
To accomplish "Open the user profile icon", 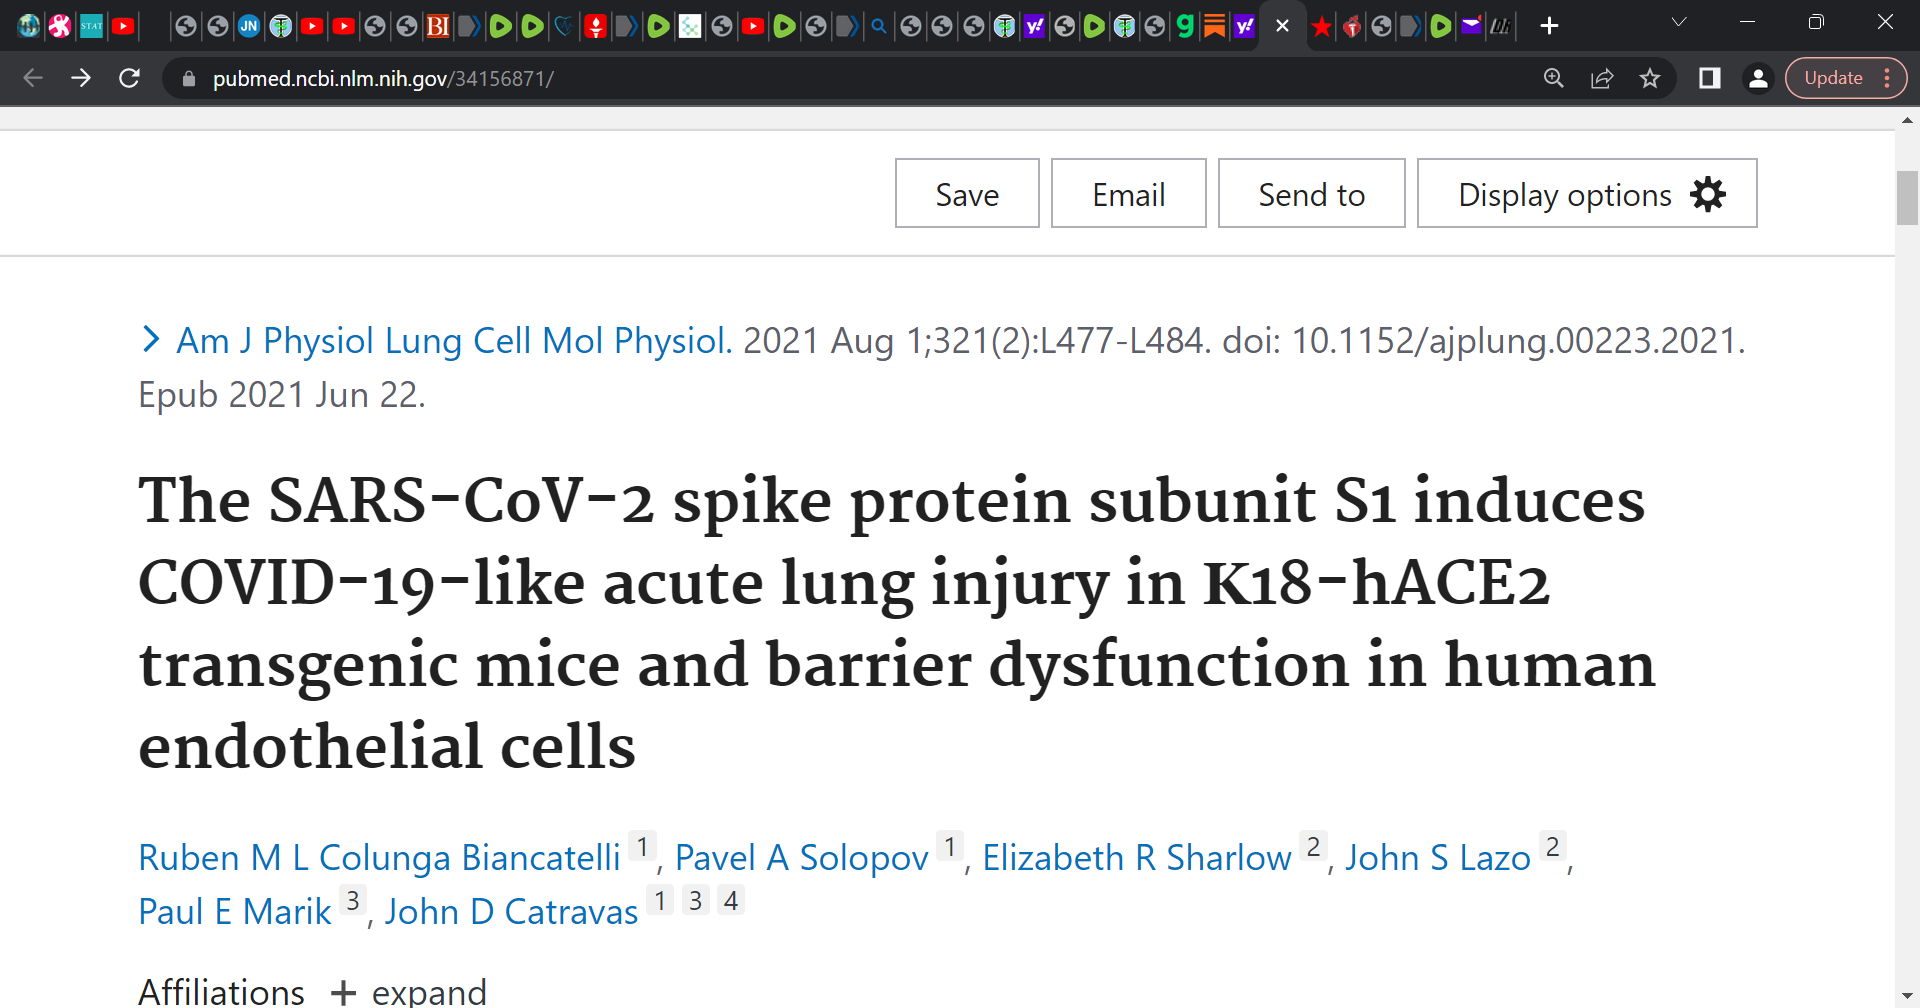I will pos(1758,78).
